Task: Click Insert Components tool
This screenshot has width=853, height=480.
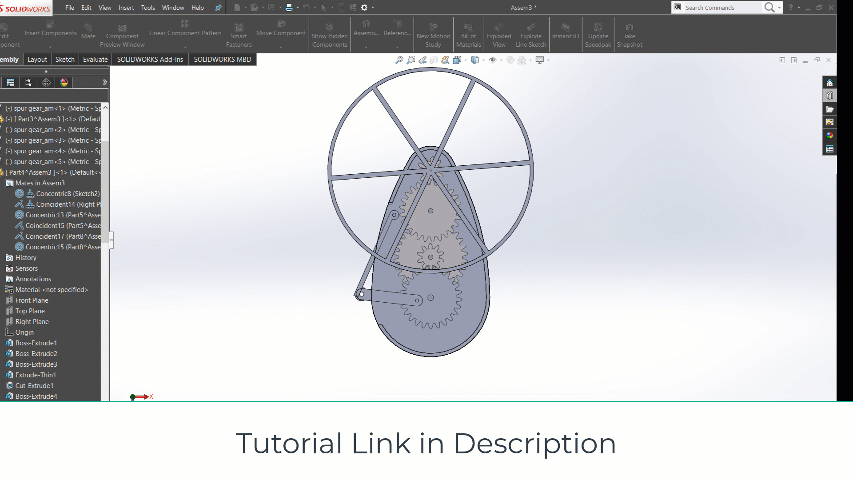Action: [x=50, y=29]
